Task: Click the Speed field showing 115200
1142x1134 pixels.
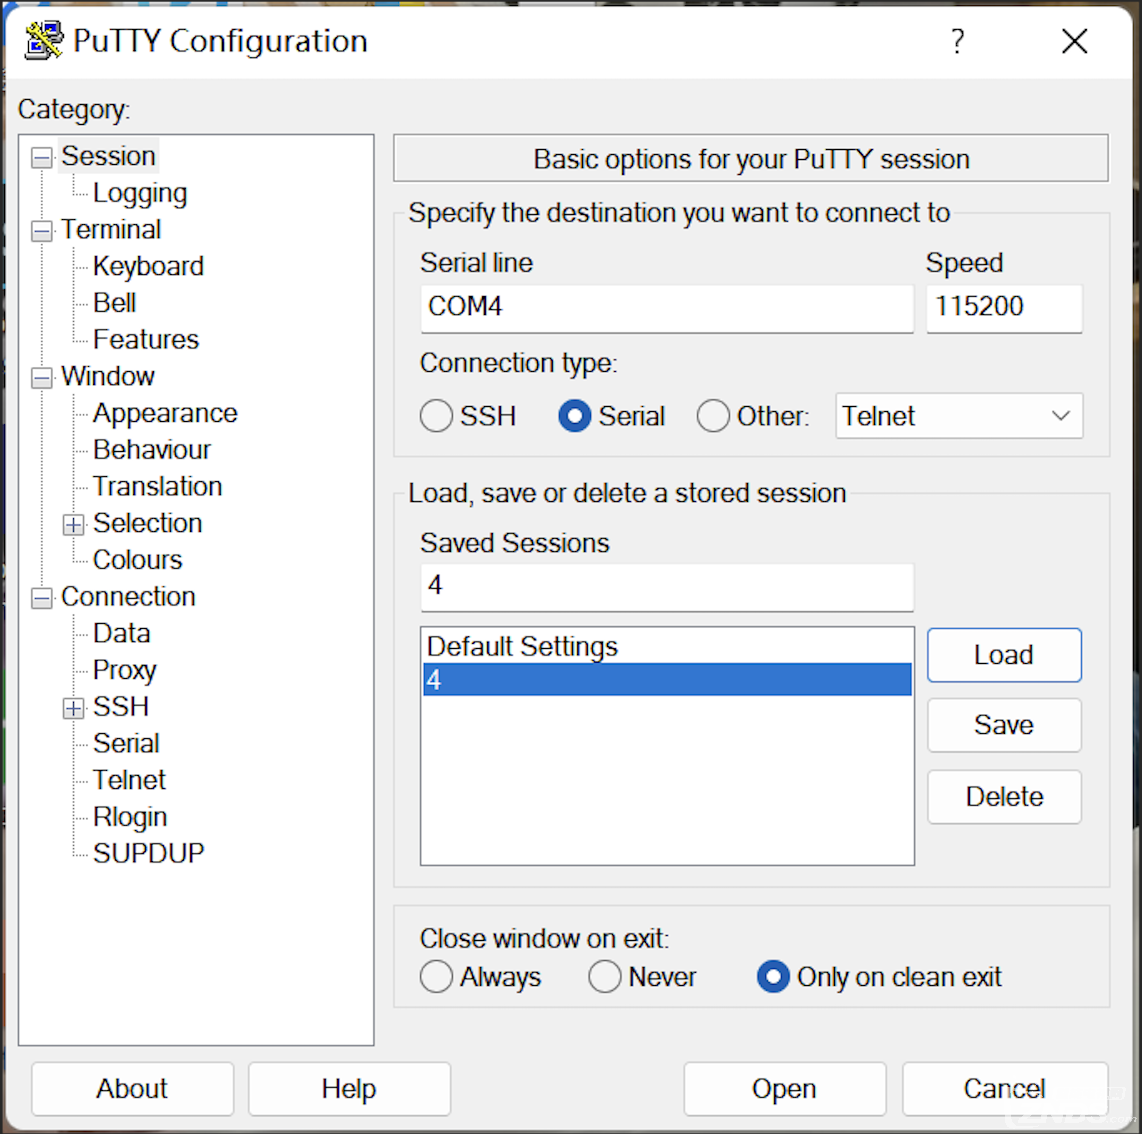Action: pyautogui.click(x=1004, y=308)
